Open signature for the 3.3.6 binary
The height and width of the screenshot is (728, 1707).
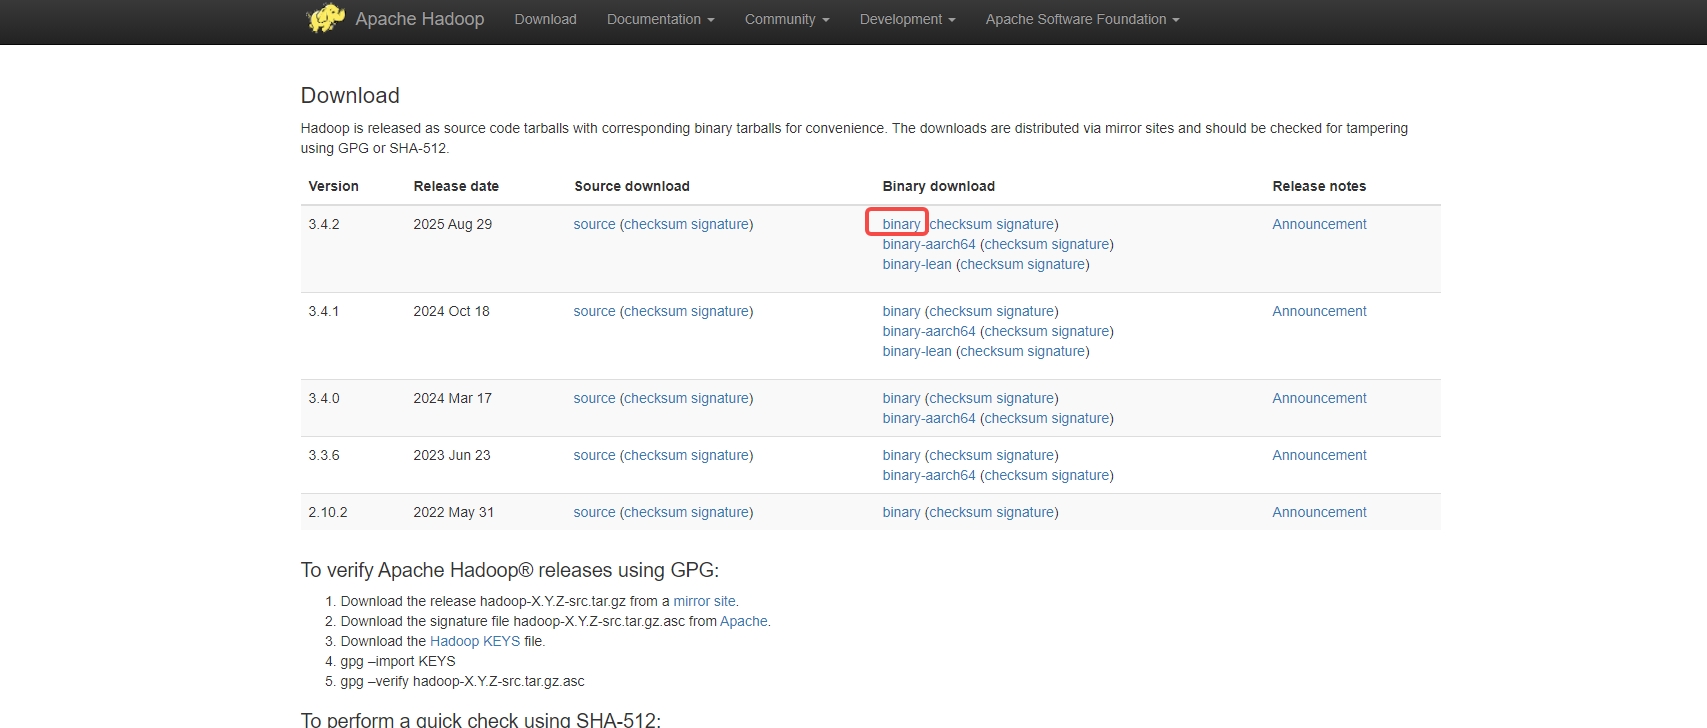click(1025, 455)
